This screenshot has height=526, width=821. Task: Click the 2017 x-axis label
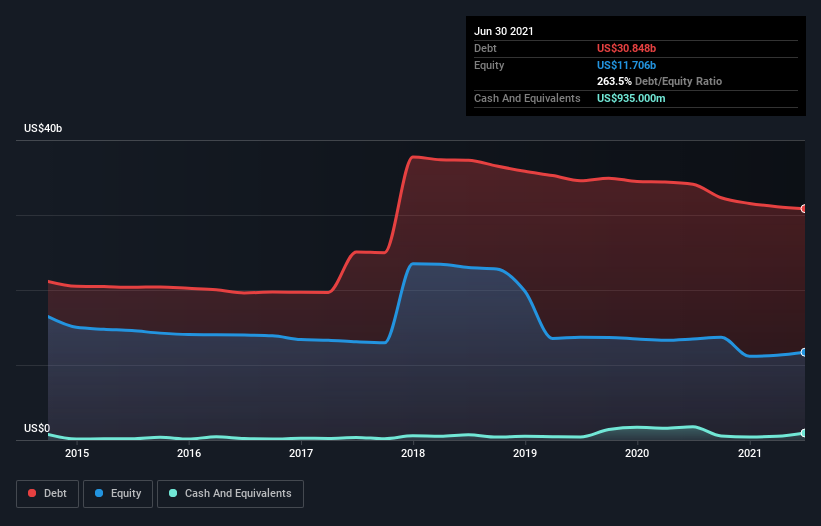point(301,453)
